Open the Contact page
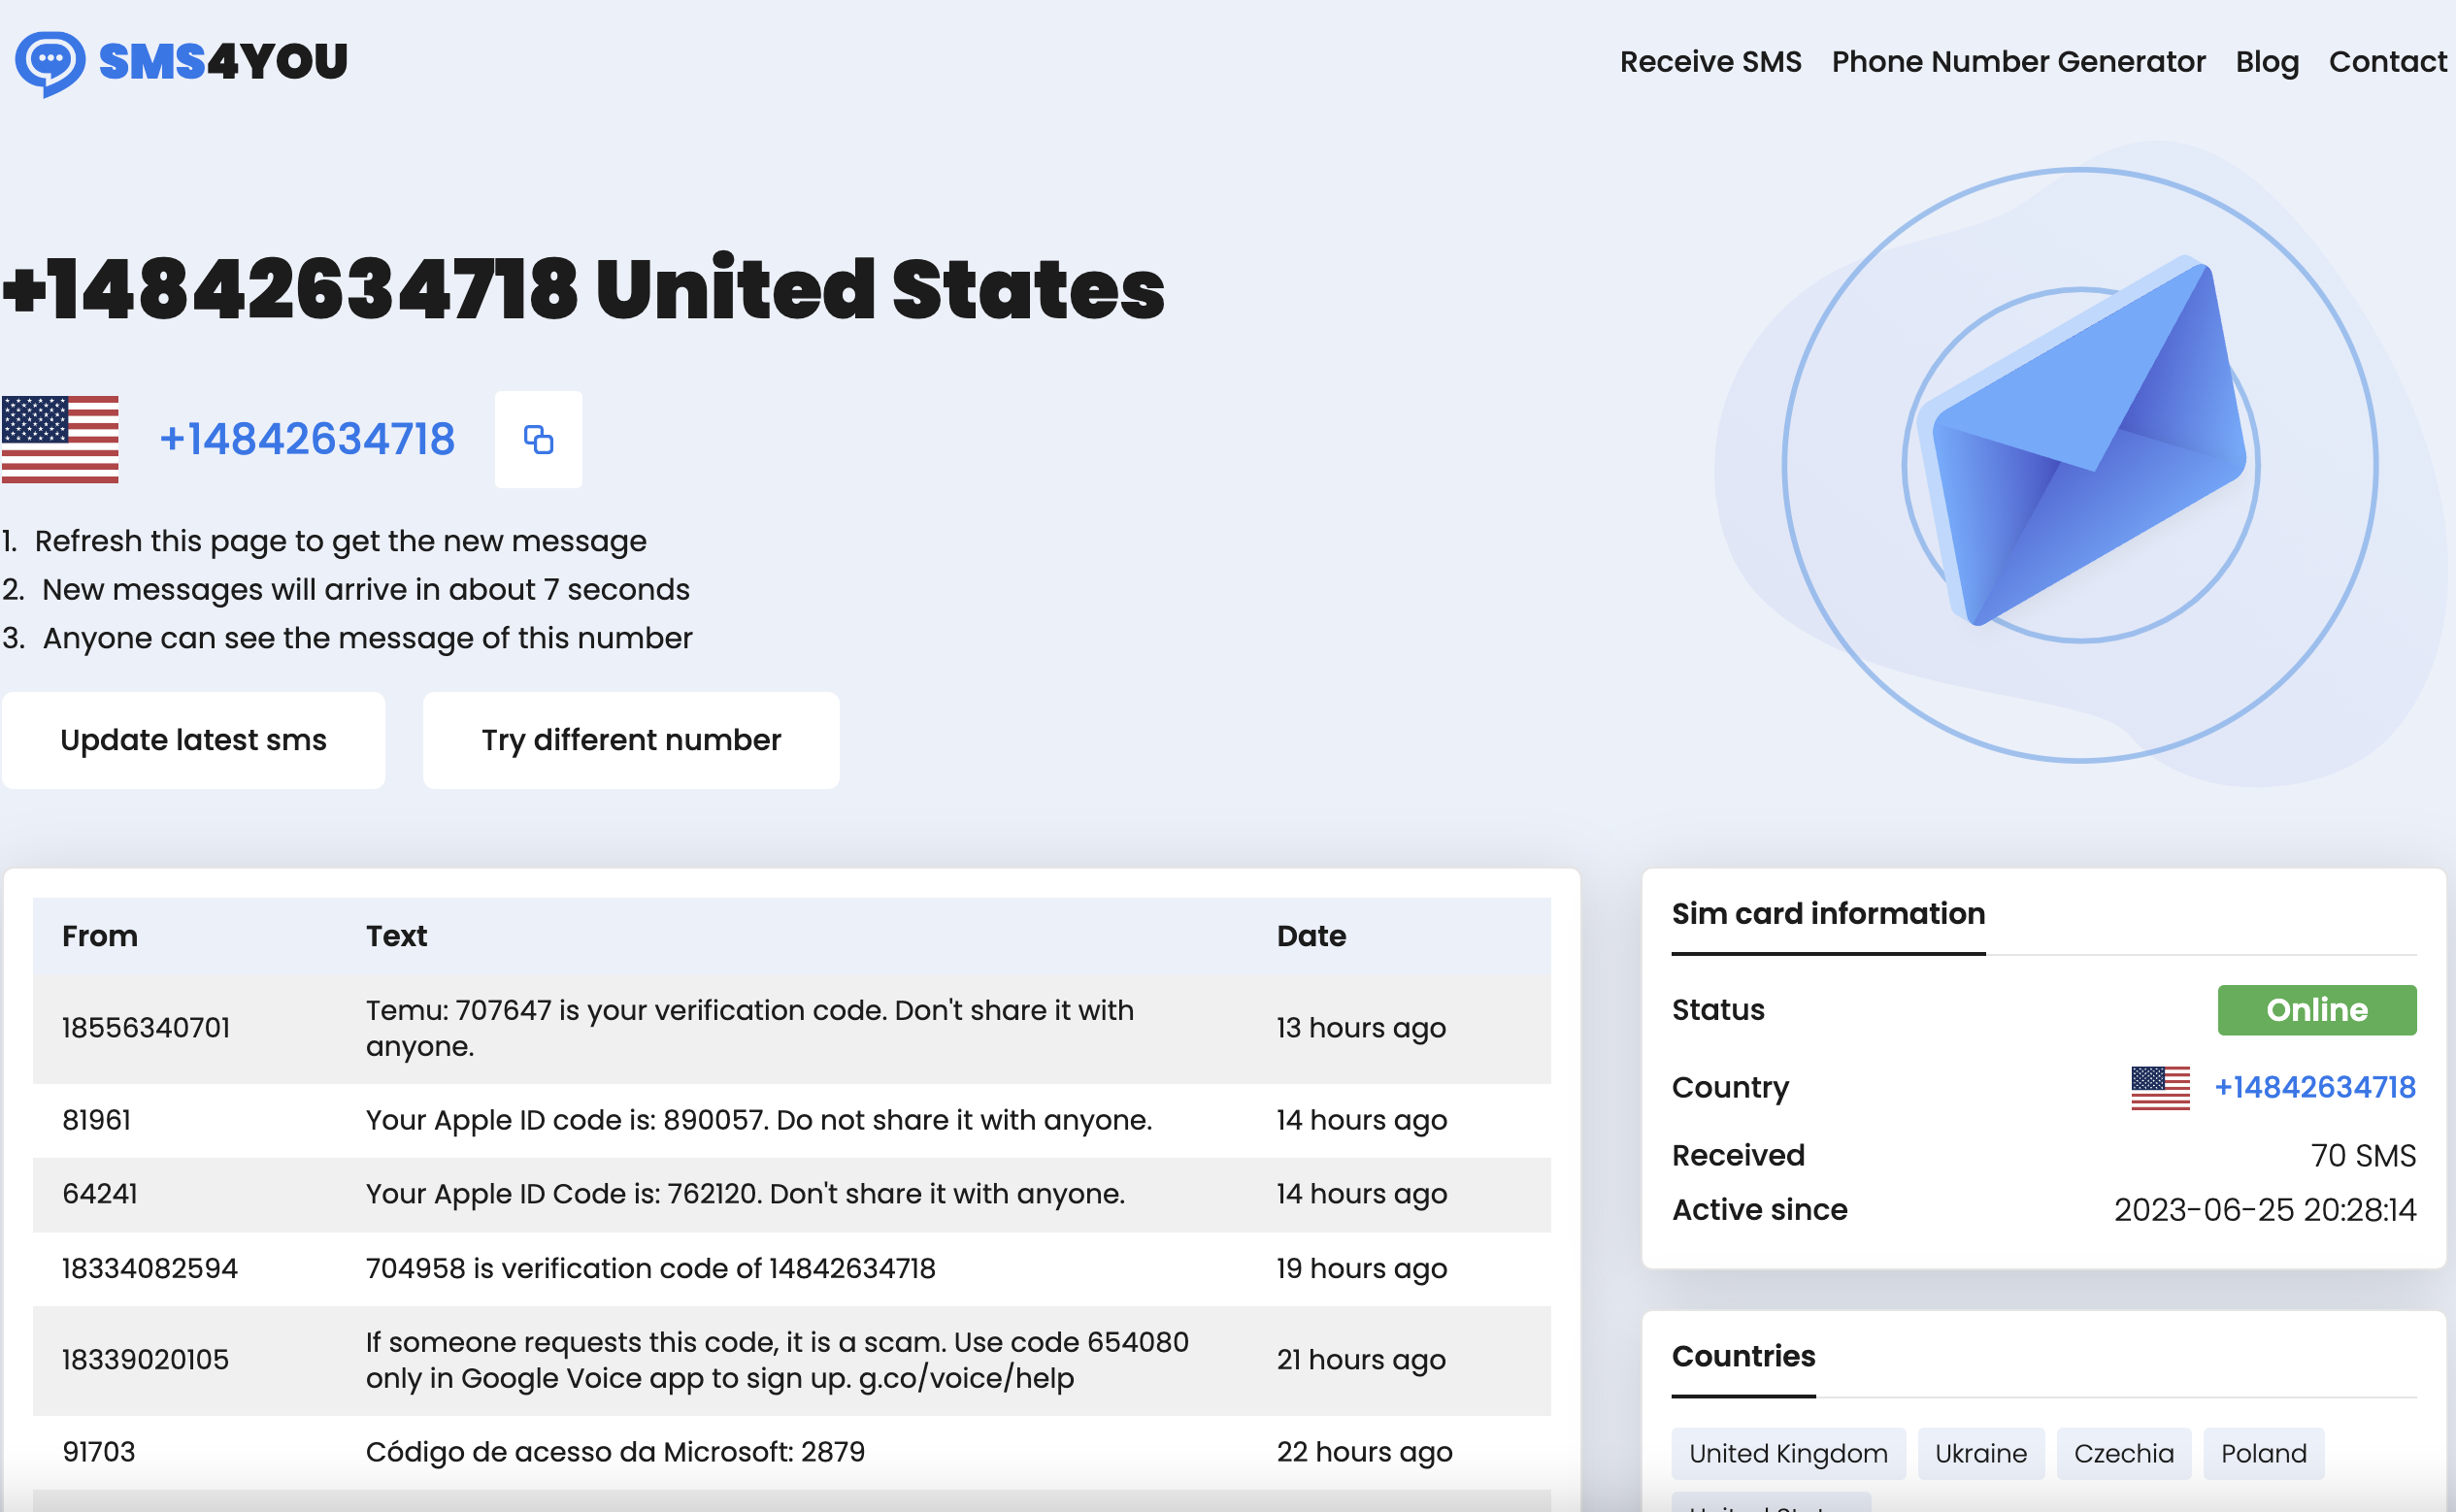The width and height of the screenshot is (2456, 1512). [2388, 62]
